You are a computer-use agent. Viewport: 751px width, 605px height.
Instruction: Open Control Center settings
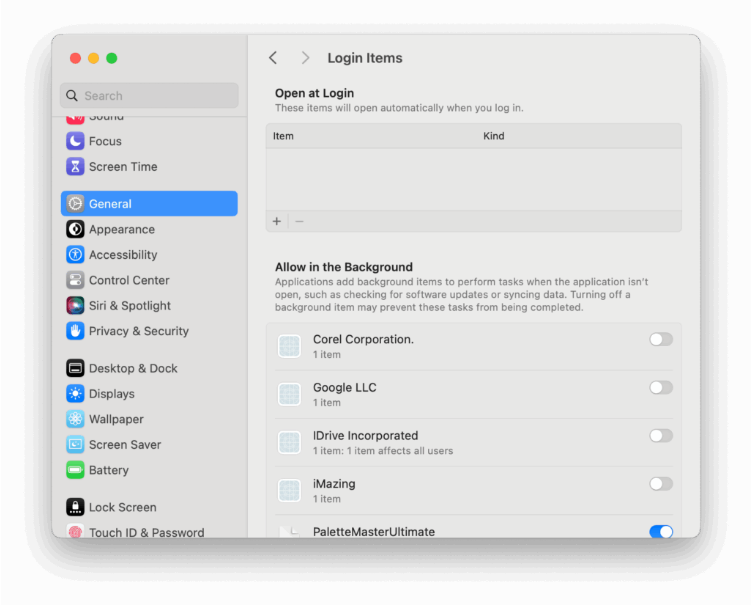point(149,280)
